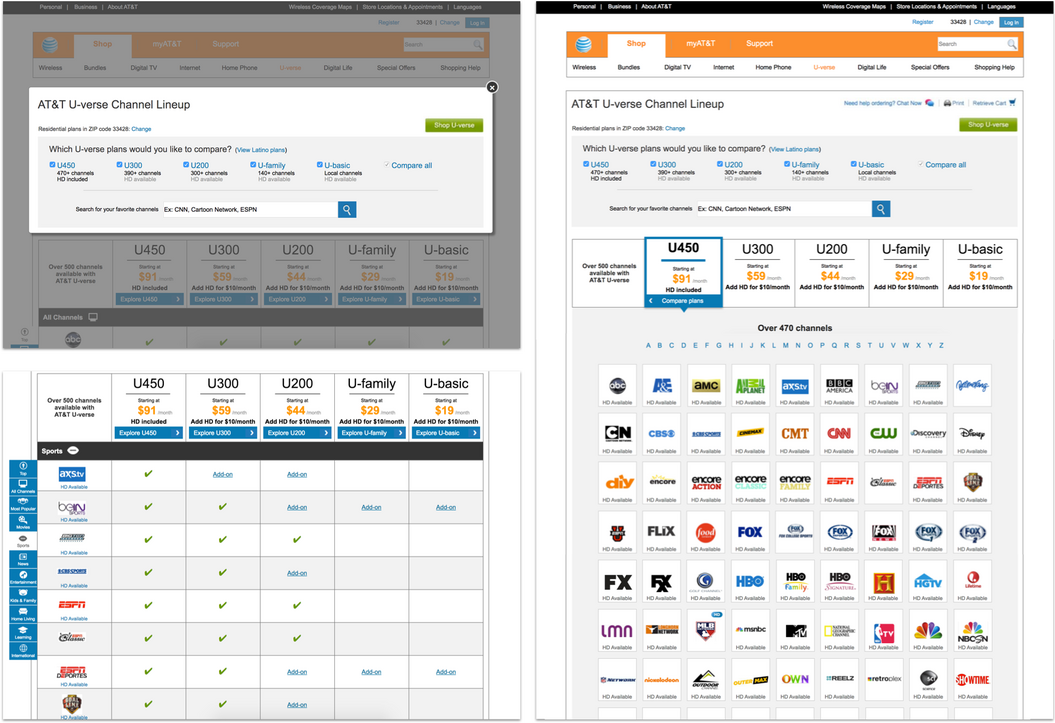Uncheck the U450 plan checkbox in popup
This screenshot has height=723, width=1055.
(53, 165)
